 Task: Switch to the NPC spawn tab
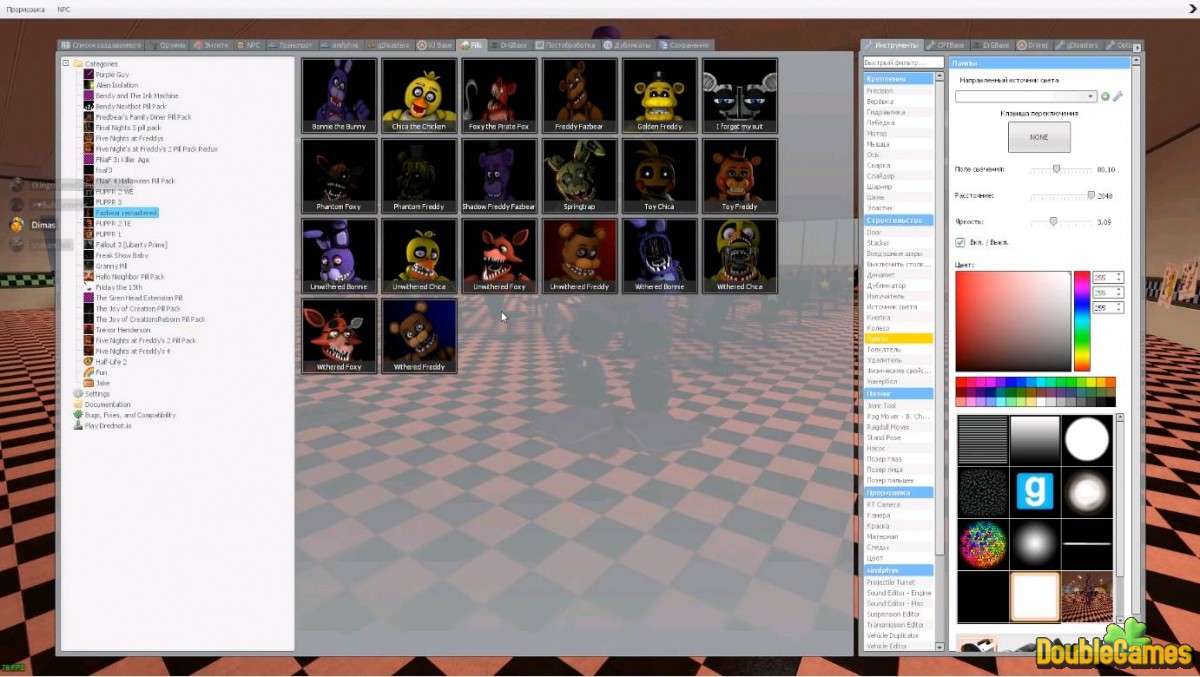click(248, 45)
